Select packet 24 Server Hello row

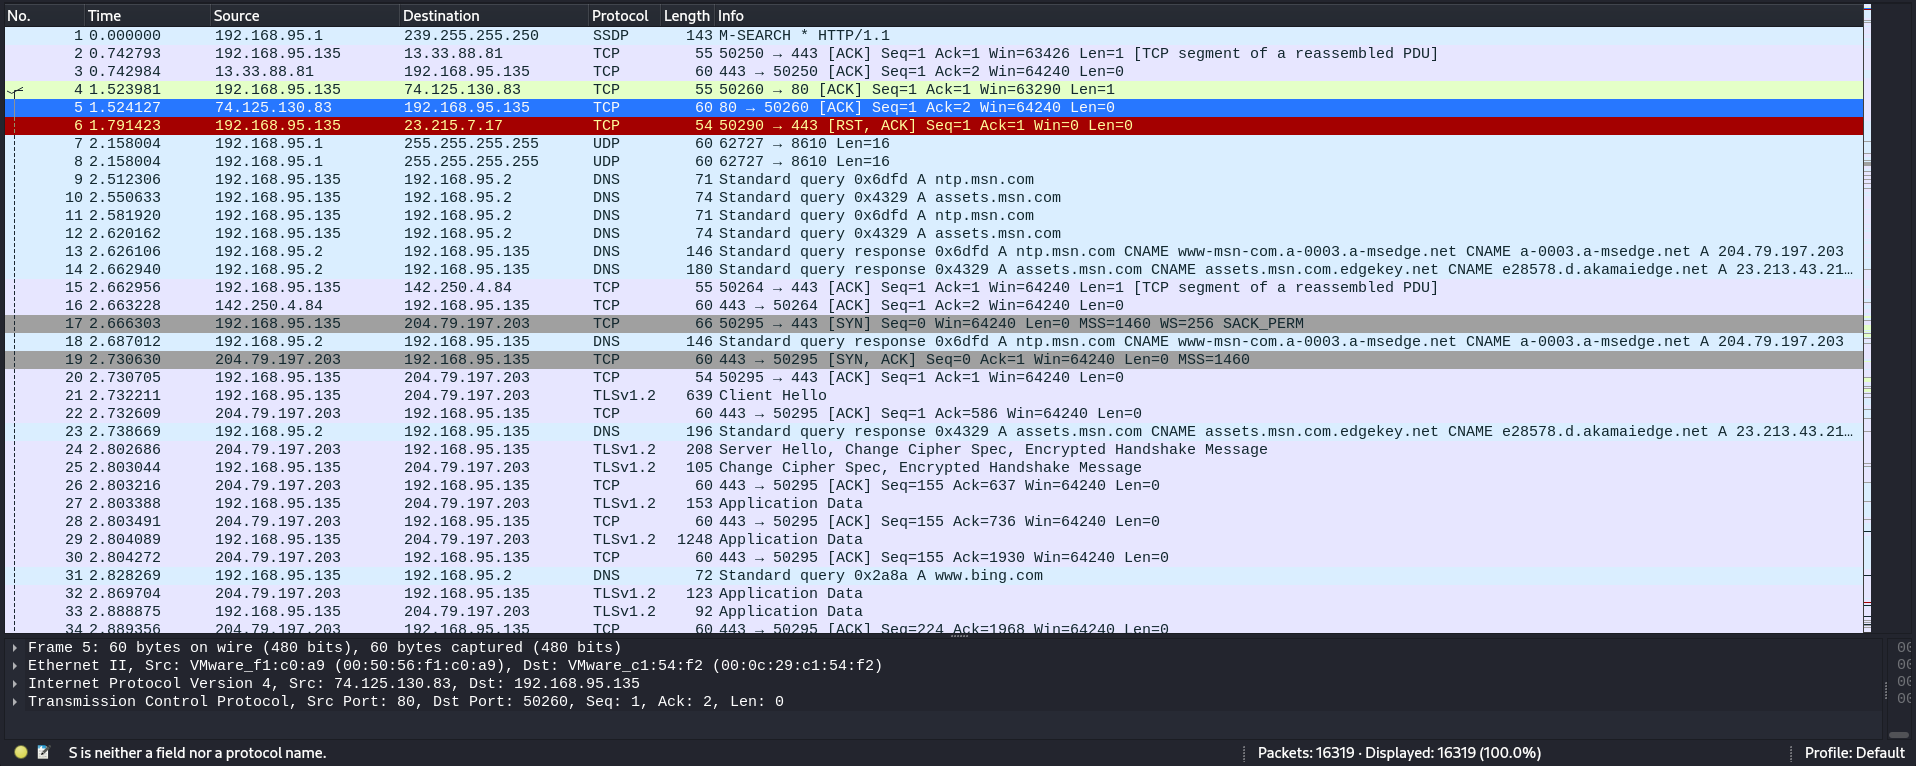(934, 449)
